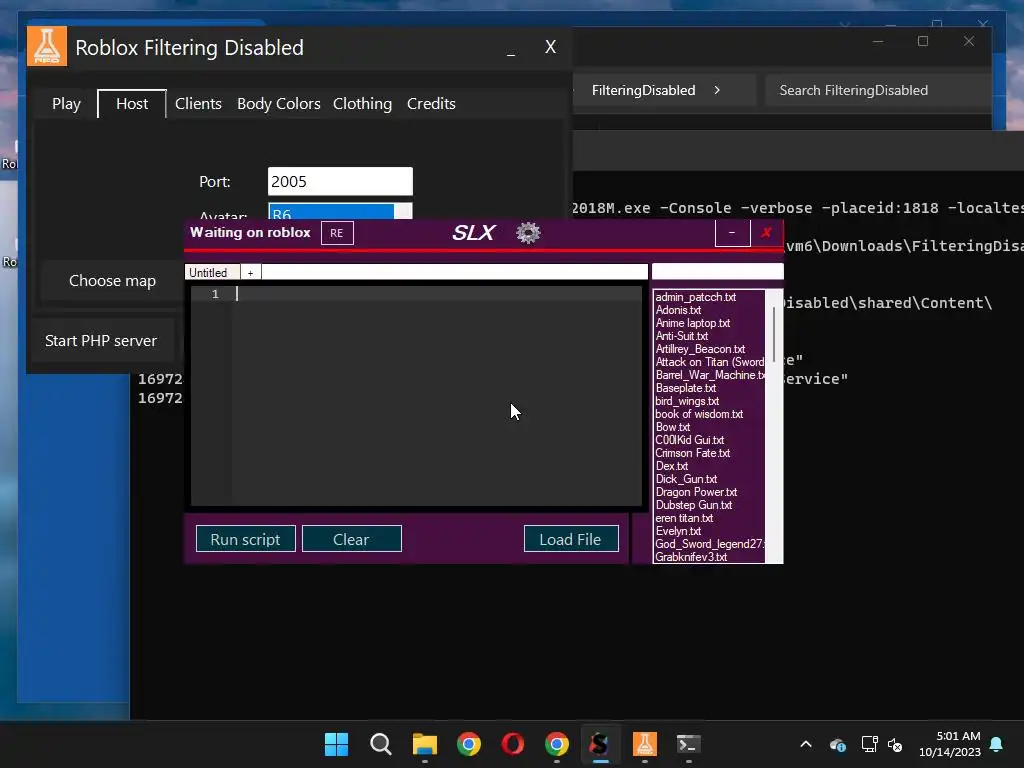The height and width of the screenshot is (768, 1024).
Task: Click the network display tray icon
Action: 869,744
